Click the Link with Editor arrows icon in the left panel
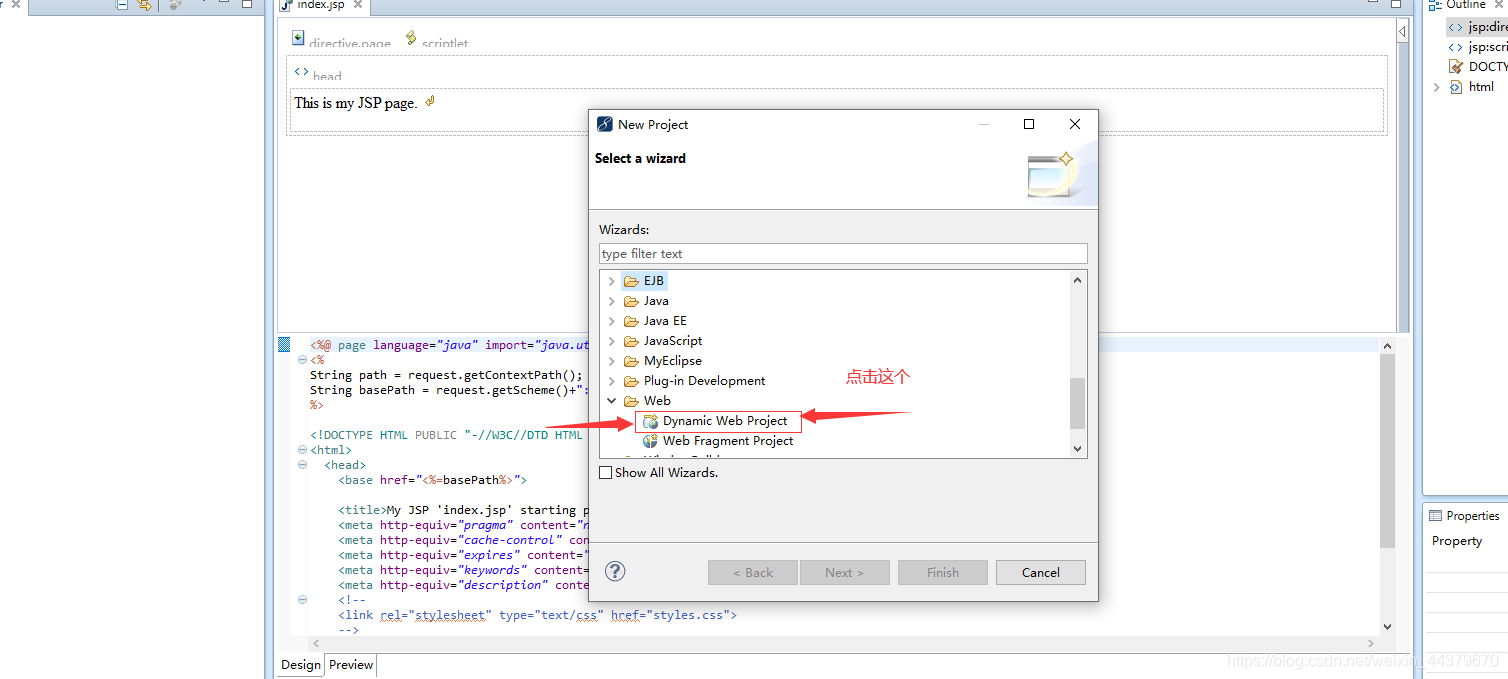 [x=144, y=5]
